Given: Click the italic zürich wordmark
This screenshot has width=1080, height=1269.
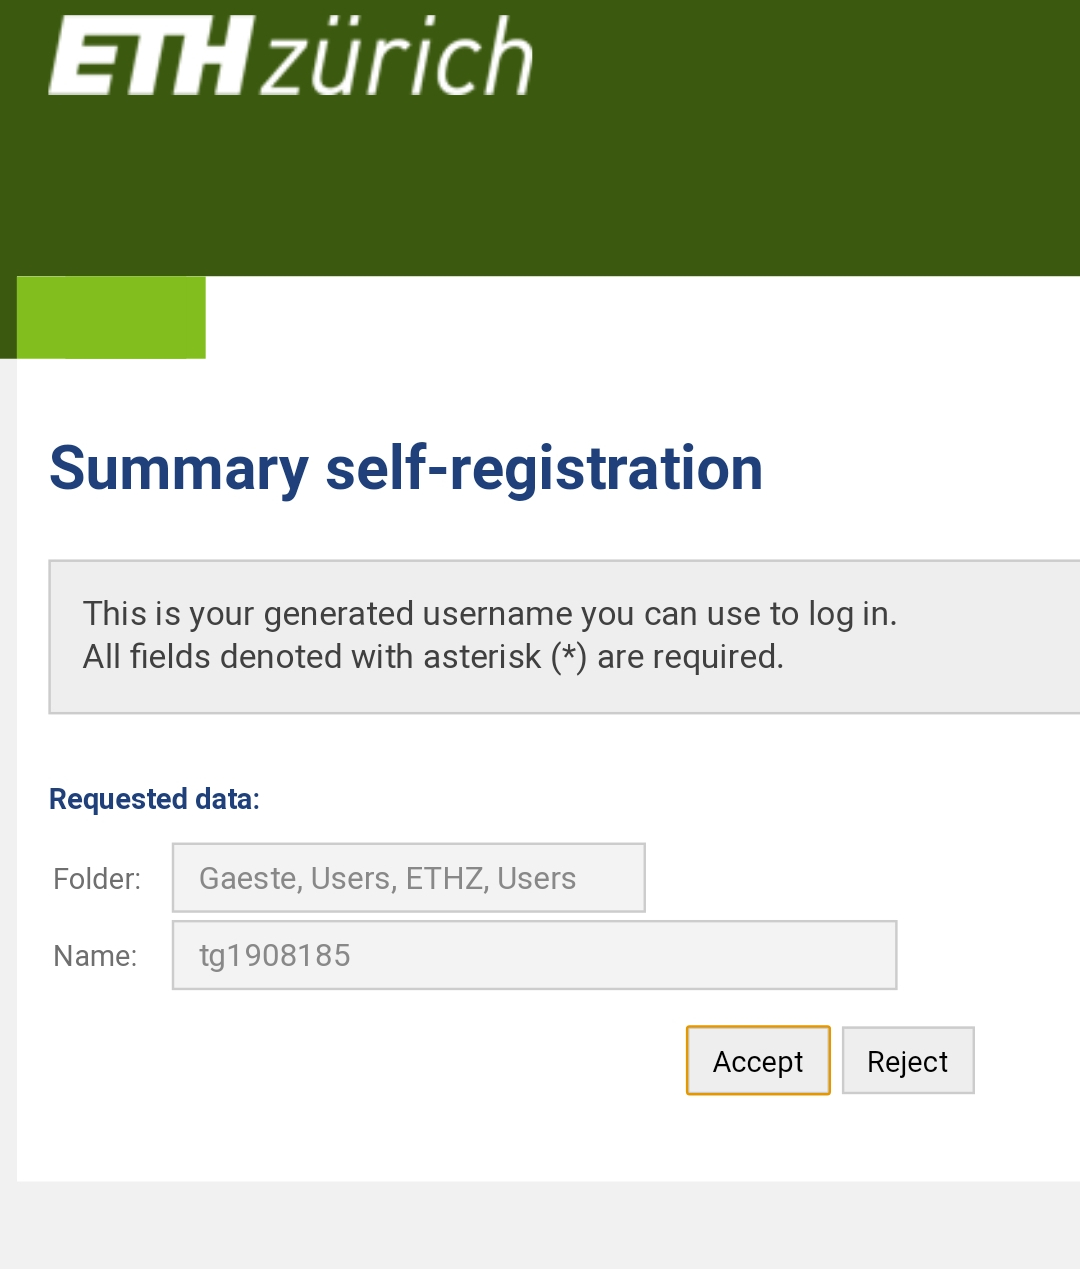Looking at the screenshot, I should [398, 56].
